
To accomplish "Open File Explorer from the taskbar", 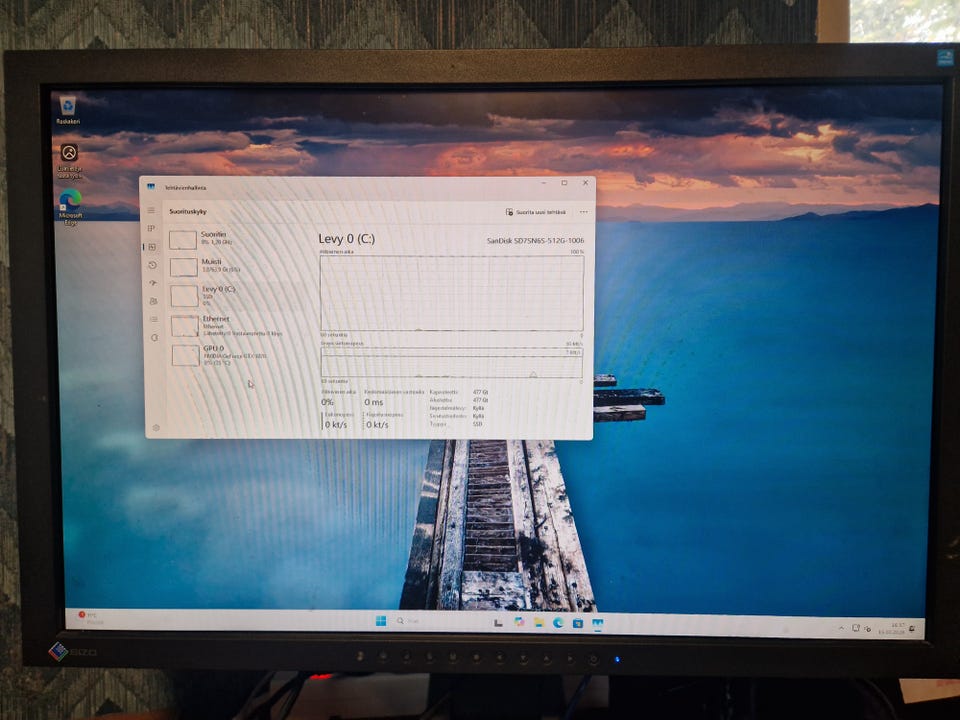I will (539, 623).
